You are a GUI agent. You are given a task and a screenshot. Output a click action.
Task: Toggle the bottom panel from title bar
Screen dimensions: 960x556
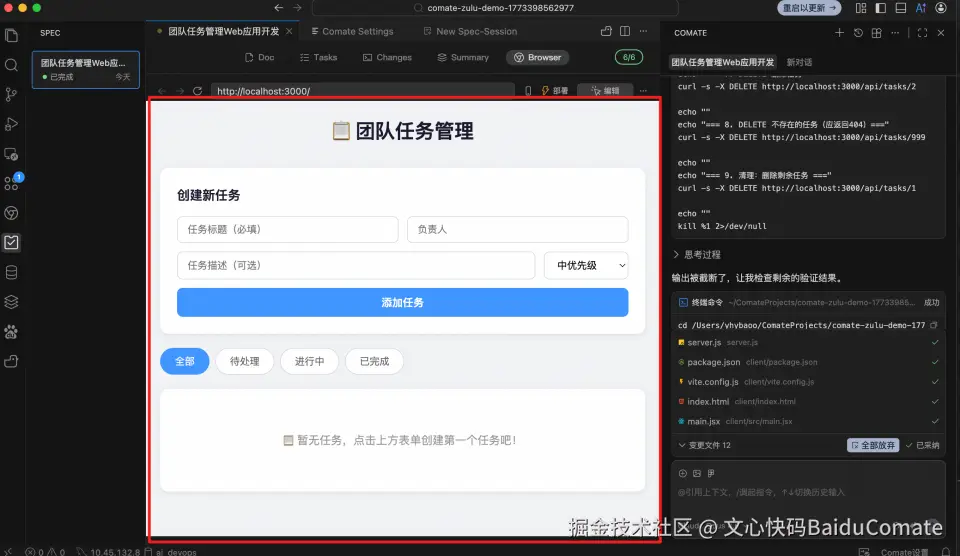901,8
